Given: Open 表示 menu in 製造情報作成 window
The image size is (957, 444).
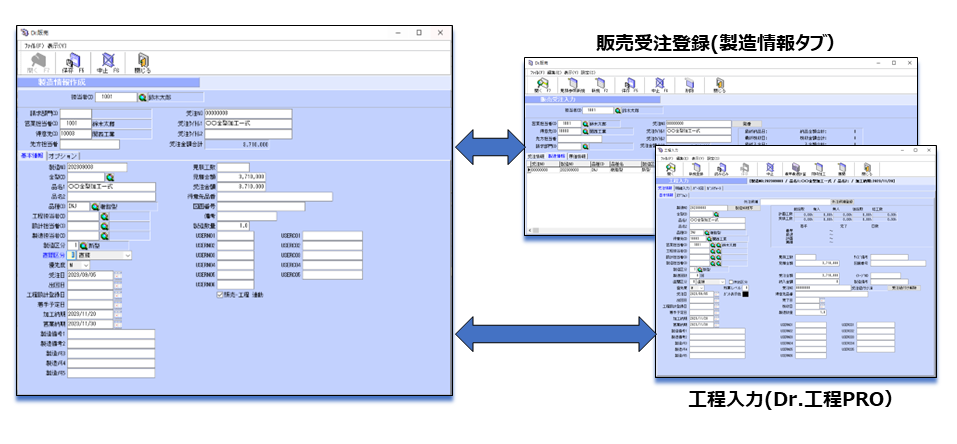Looking at the screenshot, I should point(57,46).
